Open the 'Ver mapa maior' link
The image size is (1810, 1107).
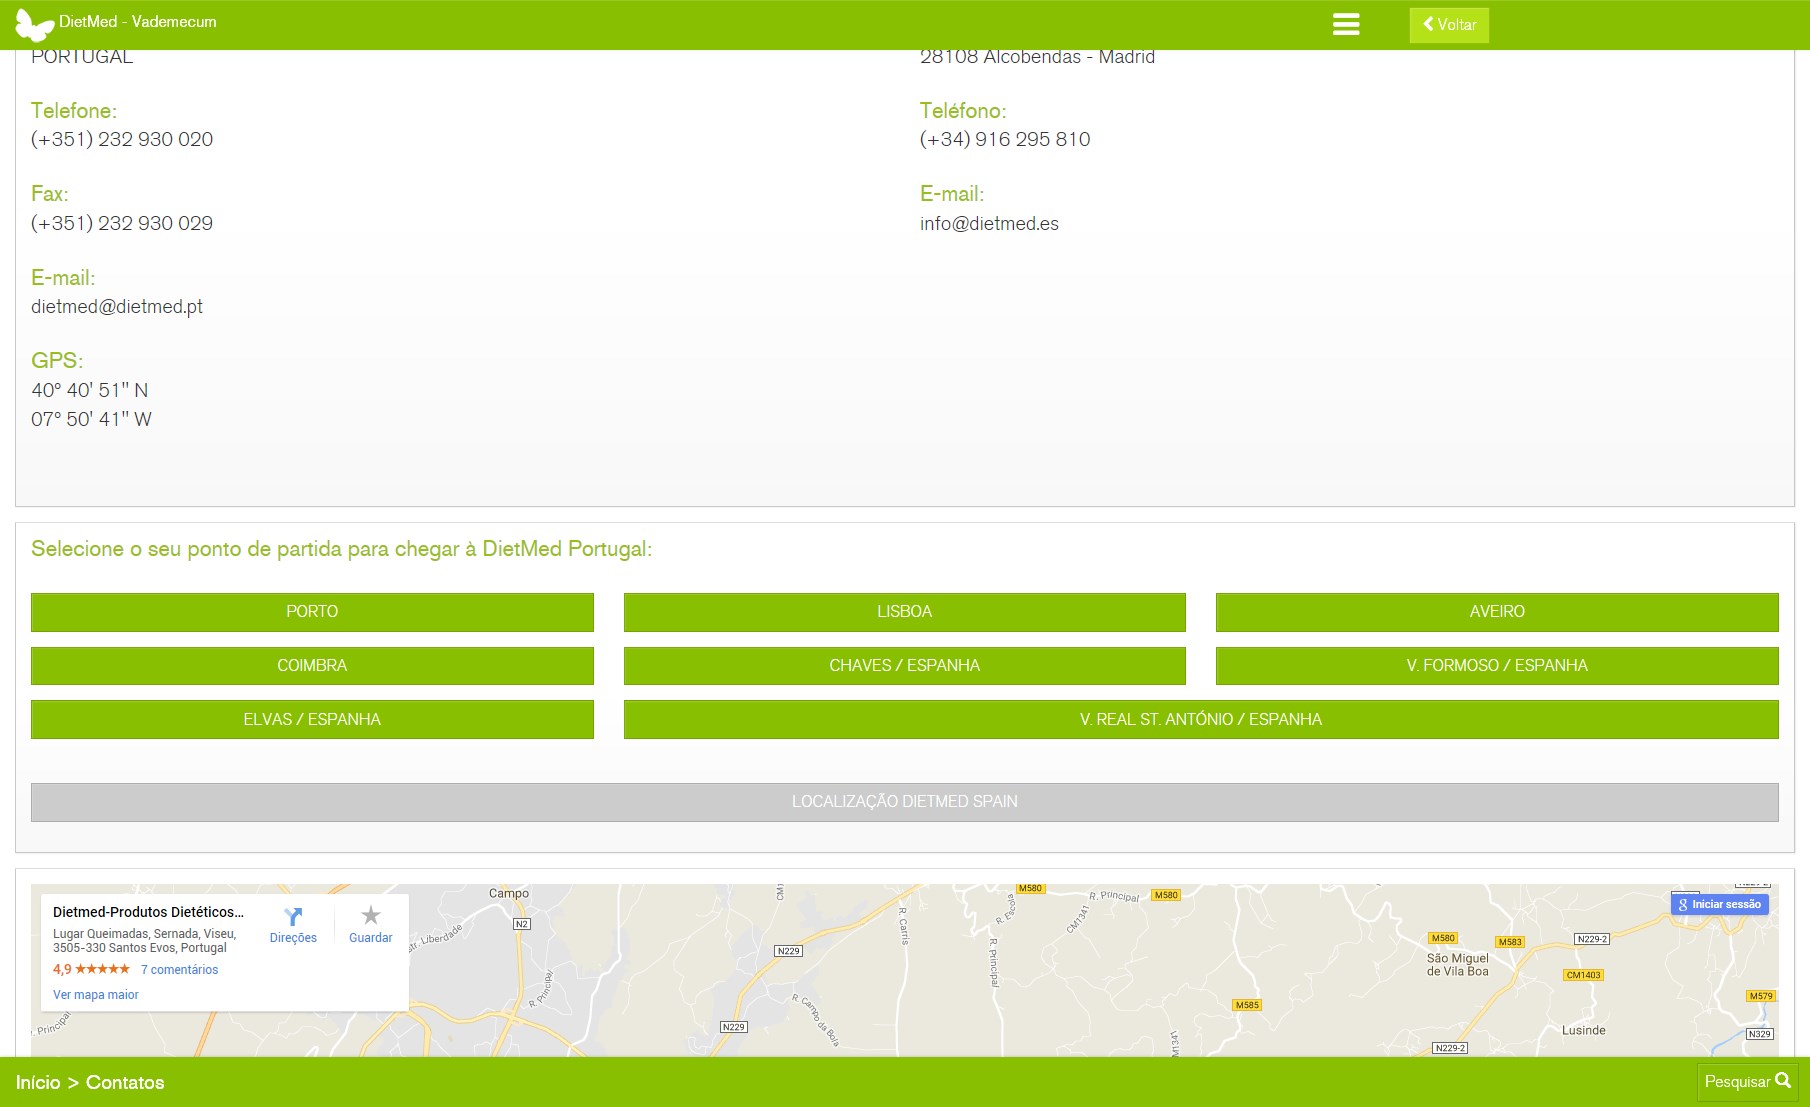(96, 995)
